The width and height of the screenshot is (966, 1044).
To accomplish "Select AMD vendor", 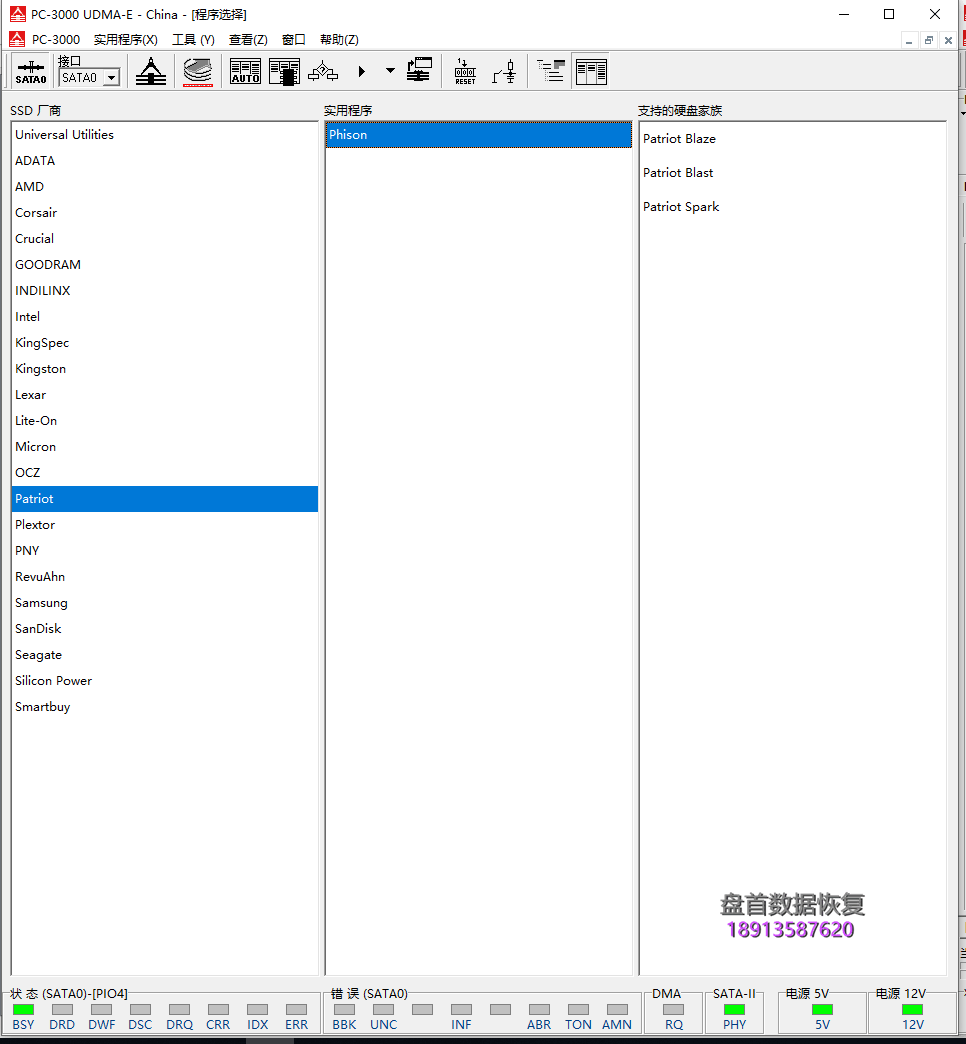I will tap(164, 186).
